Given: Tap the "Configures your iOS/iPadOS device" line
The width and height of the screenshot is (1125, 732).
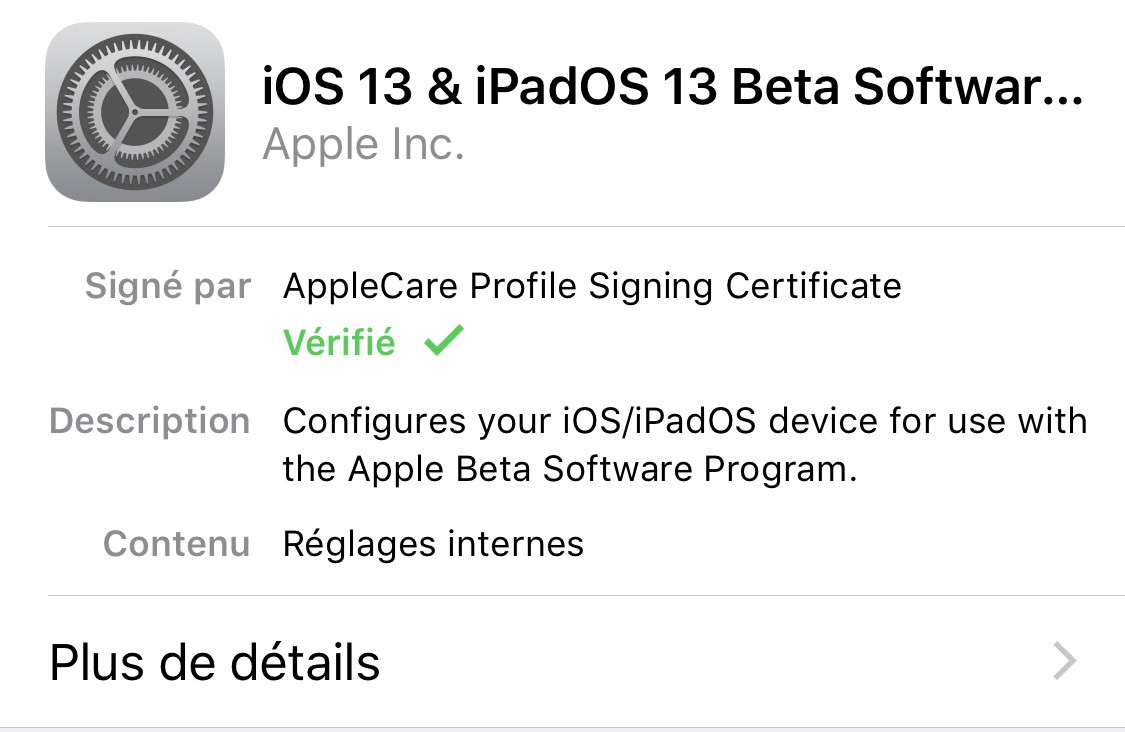Looking at the screenshot, I should [685, 421].
